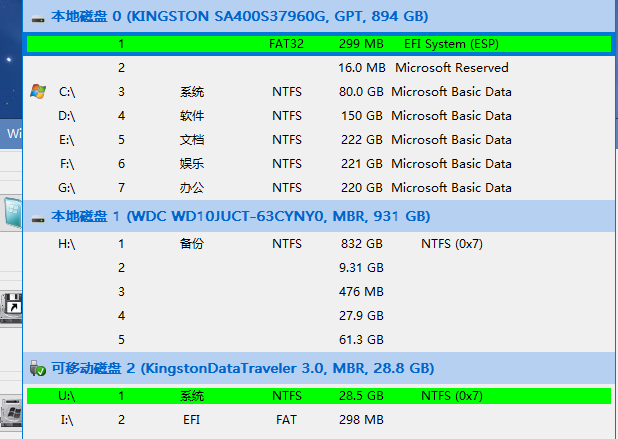Click the 娱乐 volume label
The image size is (618, 439).
coord(192,164)
